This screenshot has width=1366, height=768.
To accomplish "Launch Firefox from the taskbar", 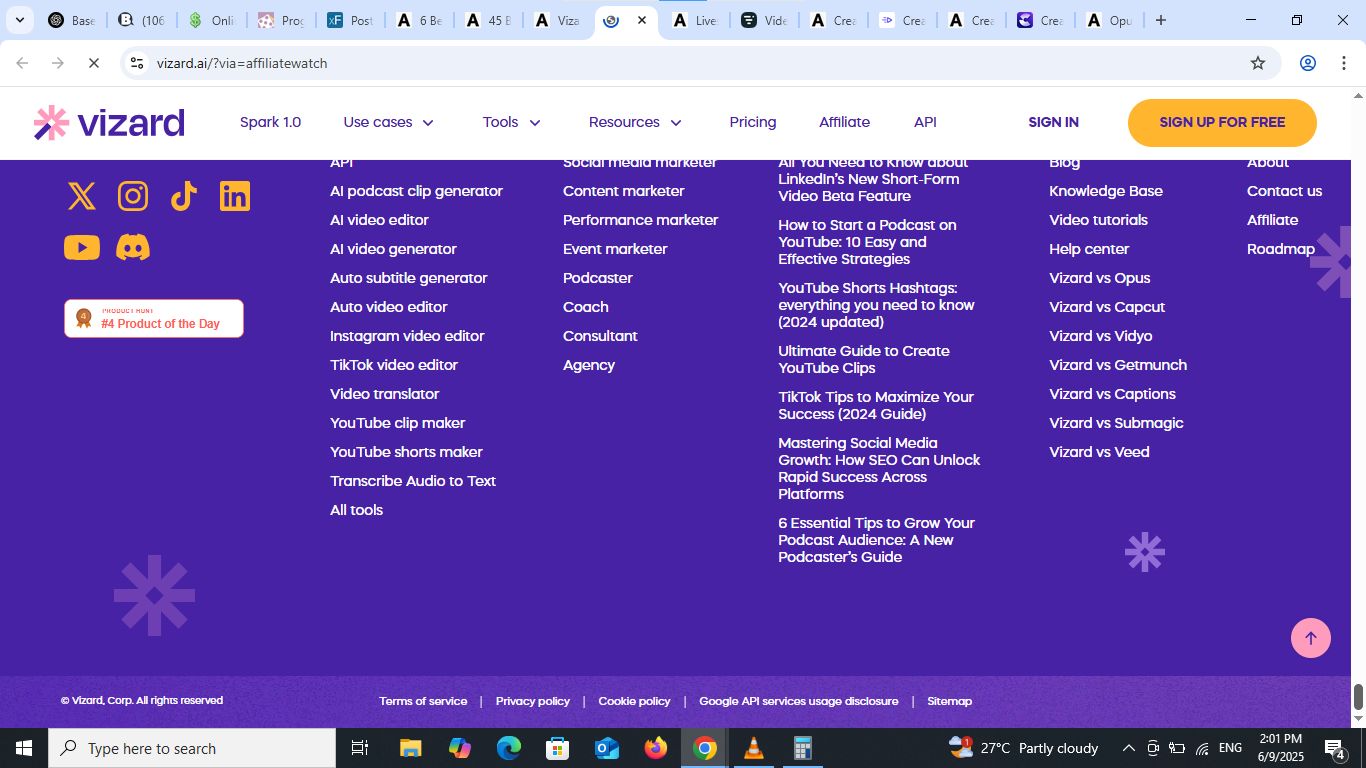I will (656, 748).
